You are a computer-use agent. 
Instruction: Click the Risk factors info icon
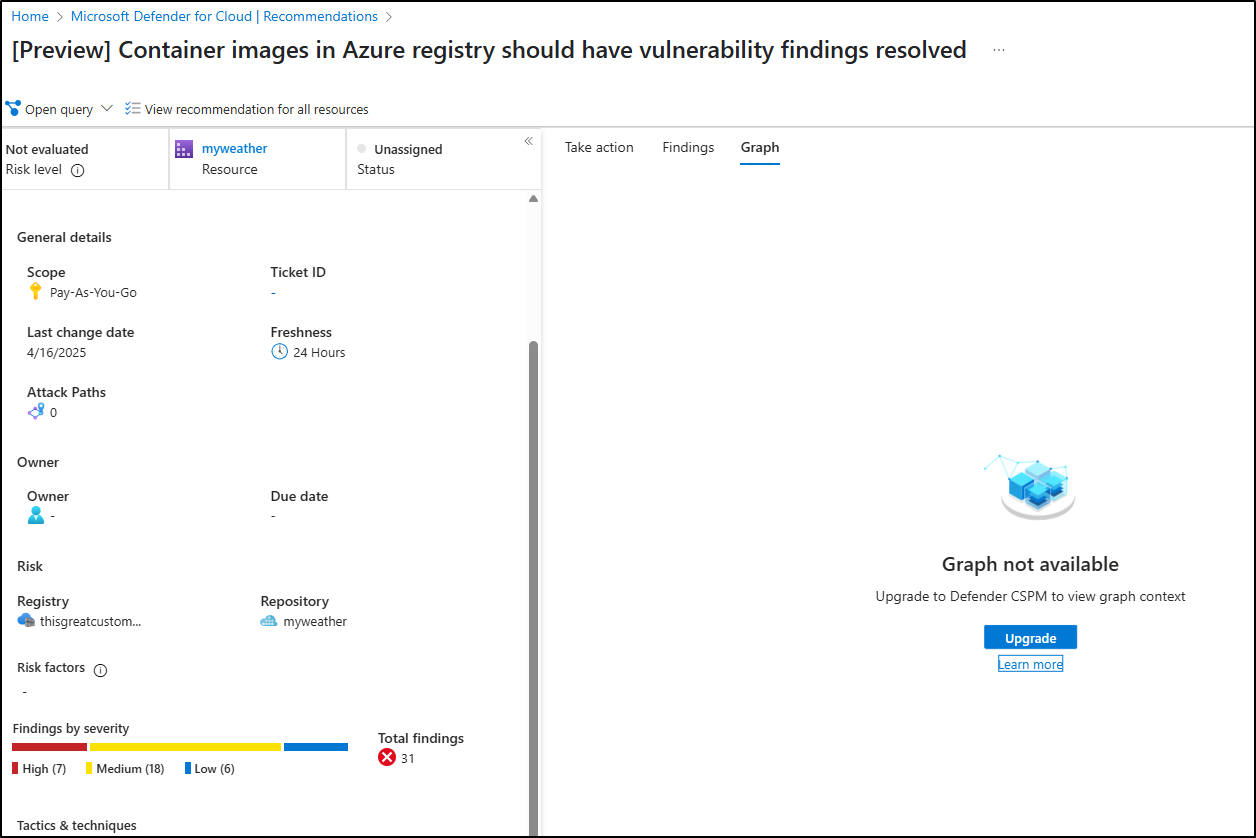100,670
